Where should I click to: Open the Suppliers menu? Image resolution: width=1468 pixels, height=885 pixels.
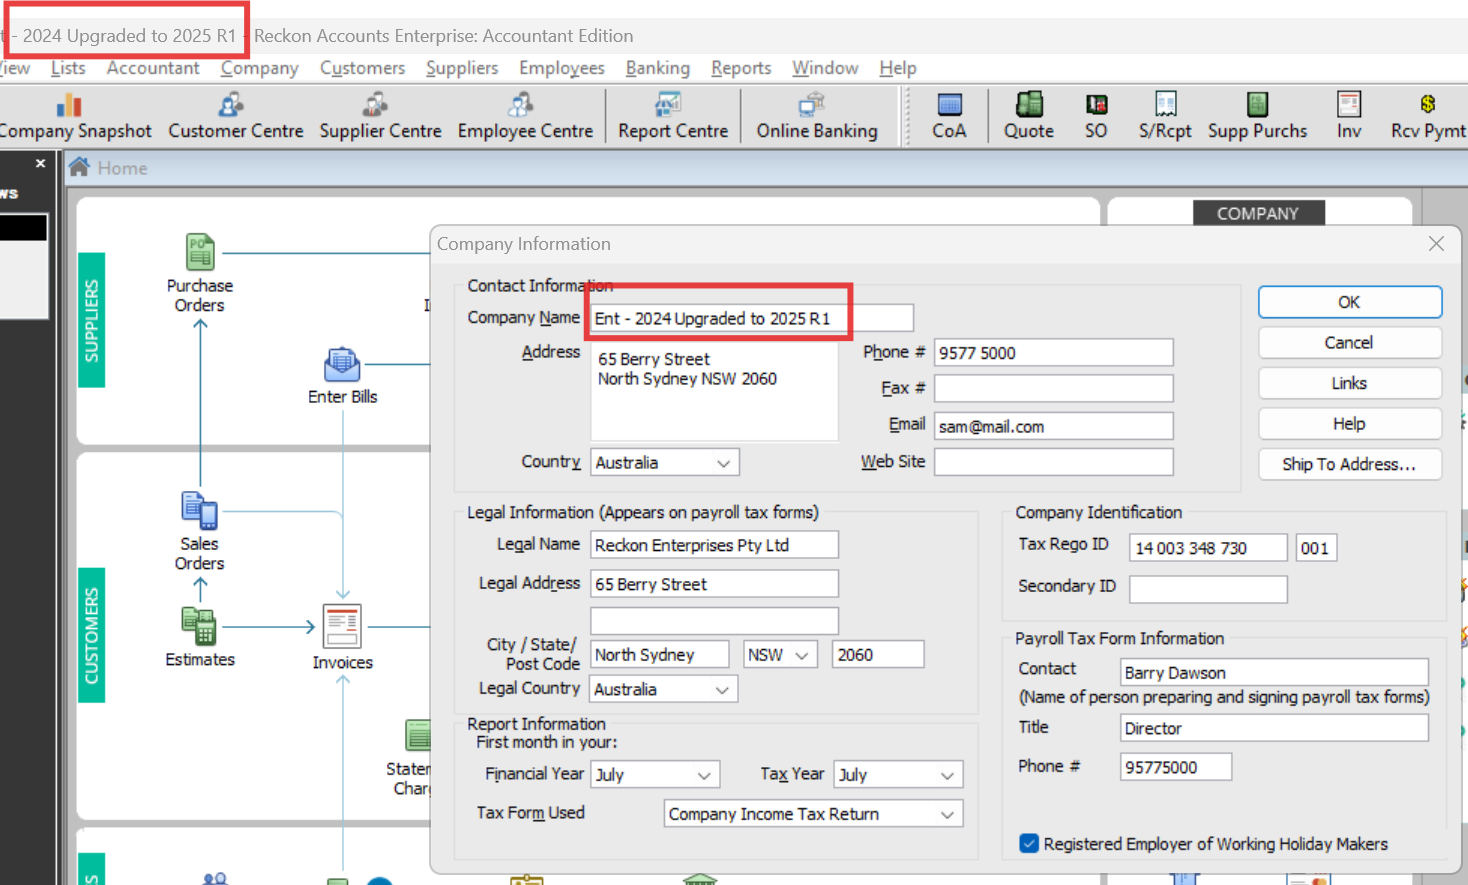pyautogui.click(x=462, y=68)
